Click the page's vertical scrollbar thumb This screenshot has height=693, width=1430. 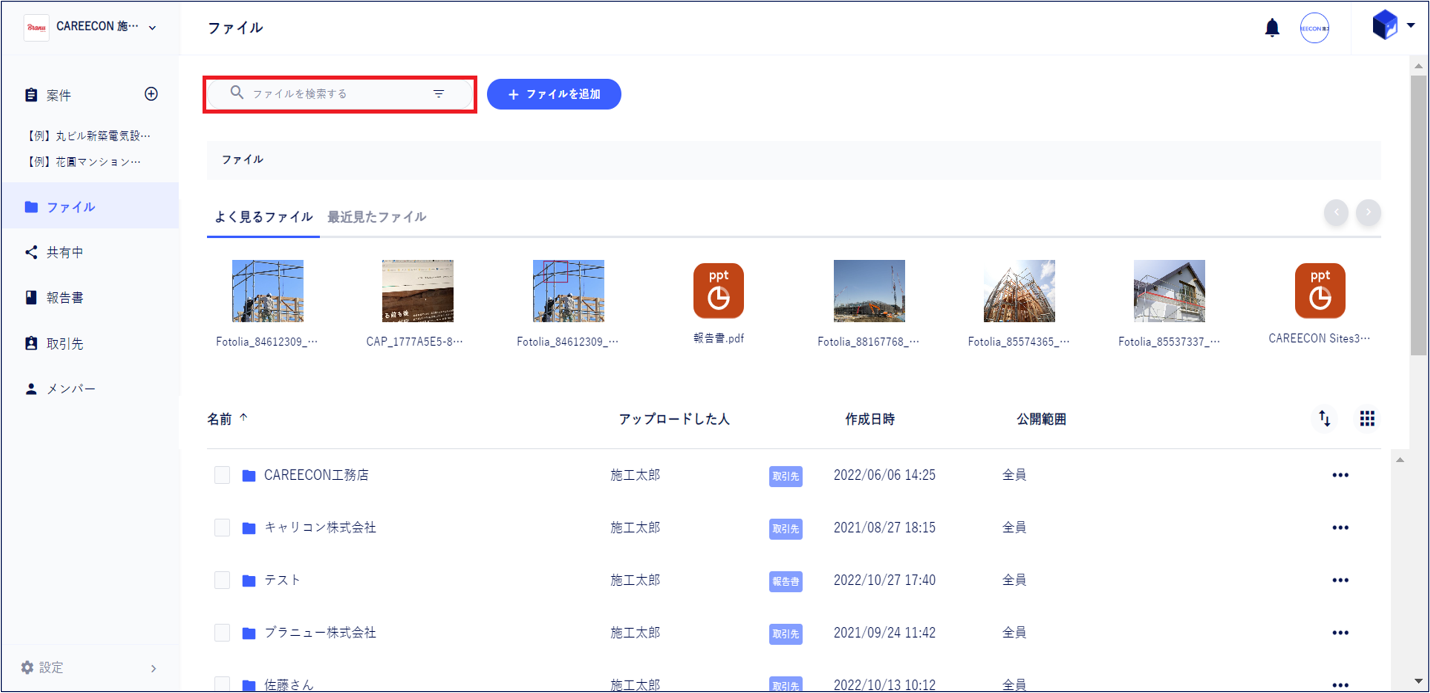(1418, 214)
